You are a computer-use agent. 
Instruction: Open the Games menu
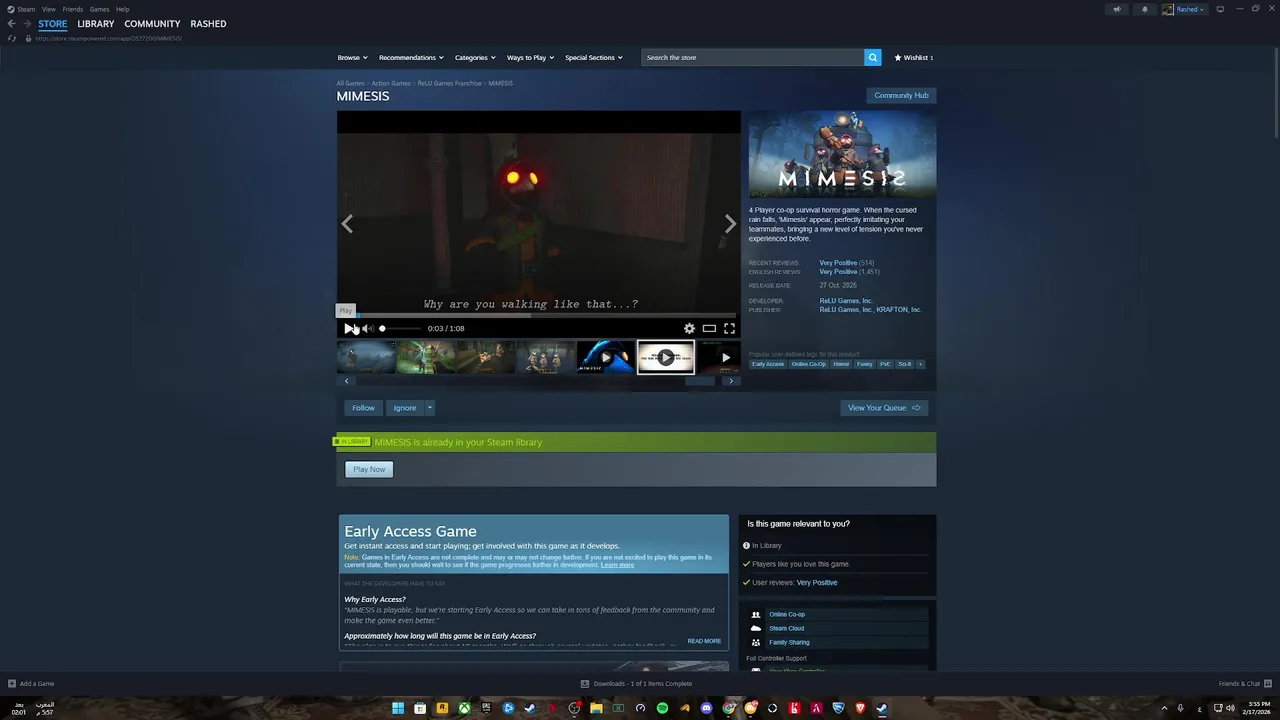(99, 9)
